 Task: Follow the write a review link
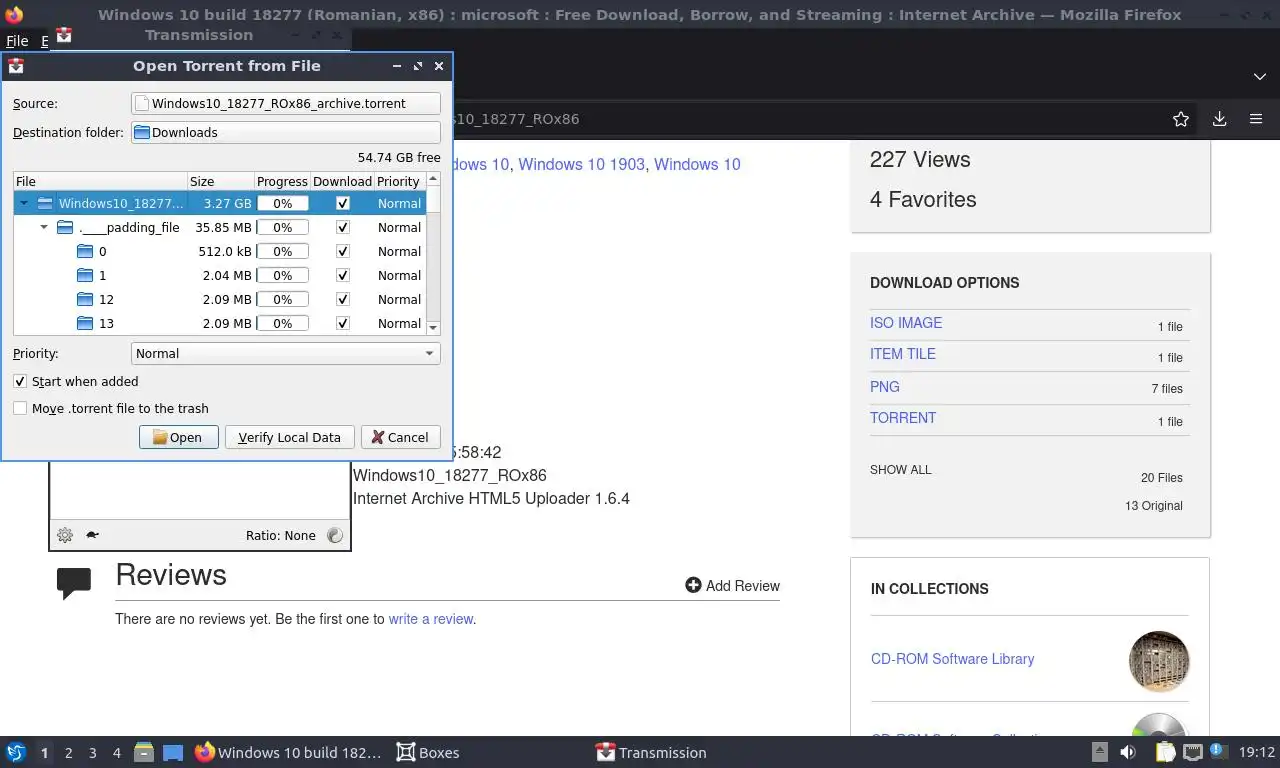point(431,619)
